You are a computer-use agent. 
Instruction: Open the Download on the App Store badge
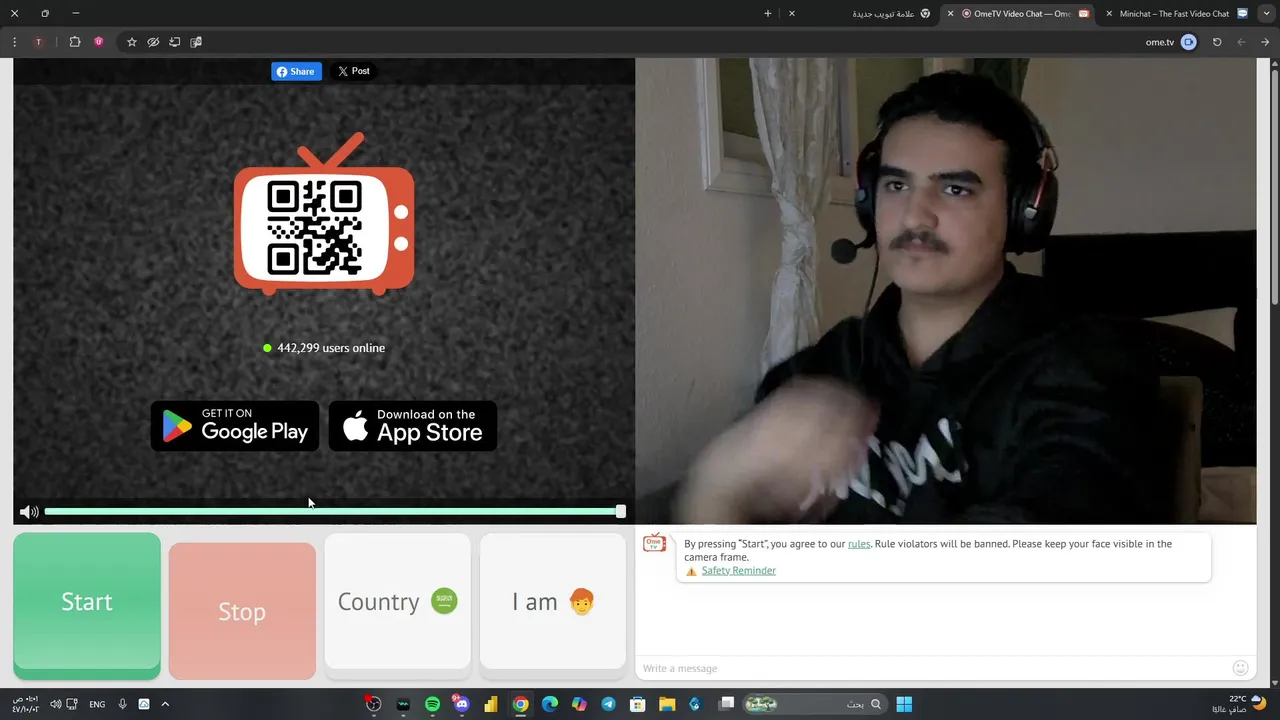click(413, 426)
